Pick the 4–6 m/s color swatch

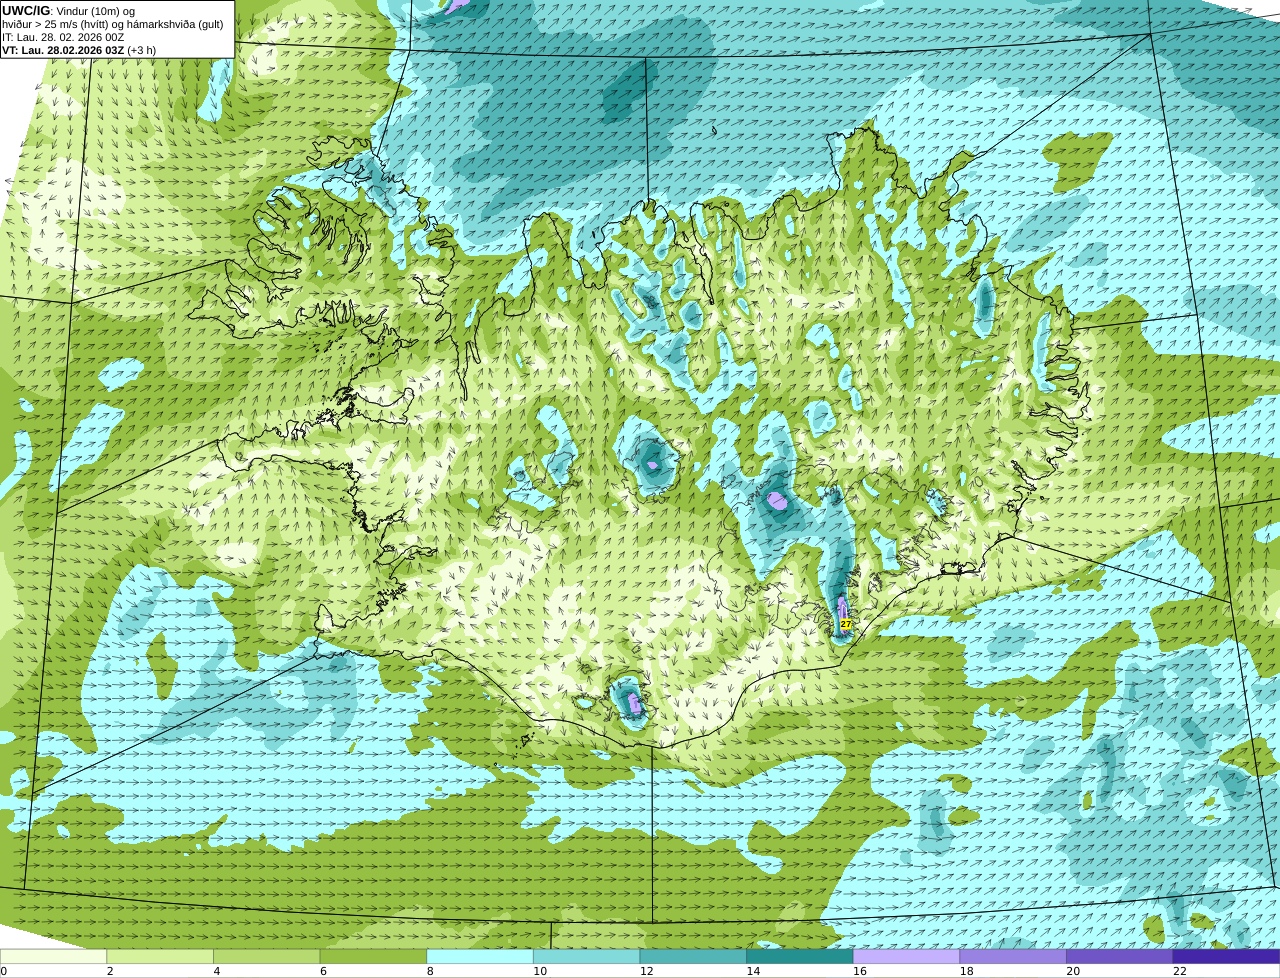(267, 956)
